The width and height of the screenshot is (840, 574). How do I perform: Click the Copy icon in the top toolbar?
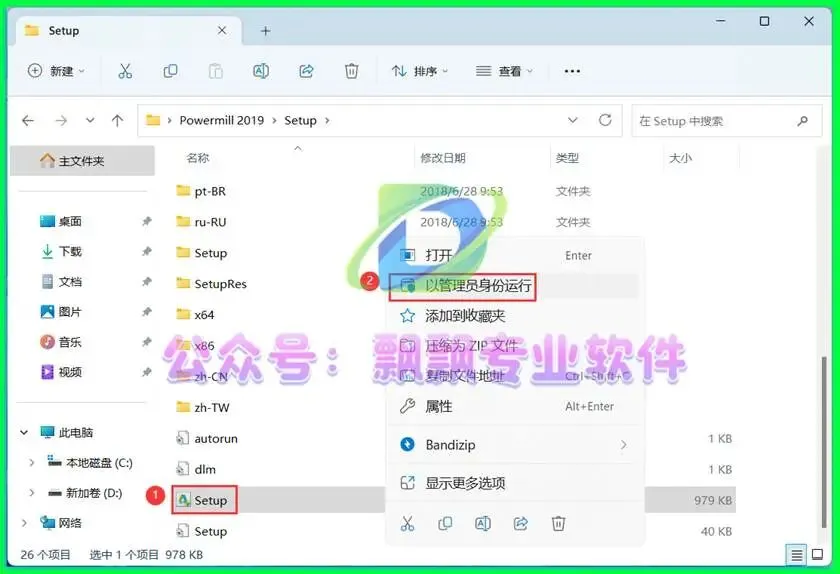click(x=170, y=71)
